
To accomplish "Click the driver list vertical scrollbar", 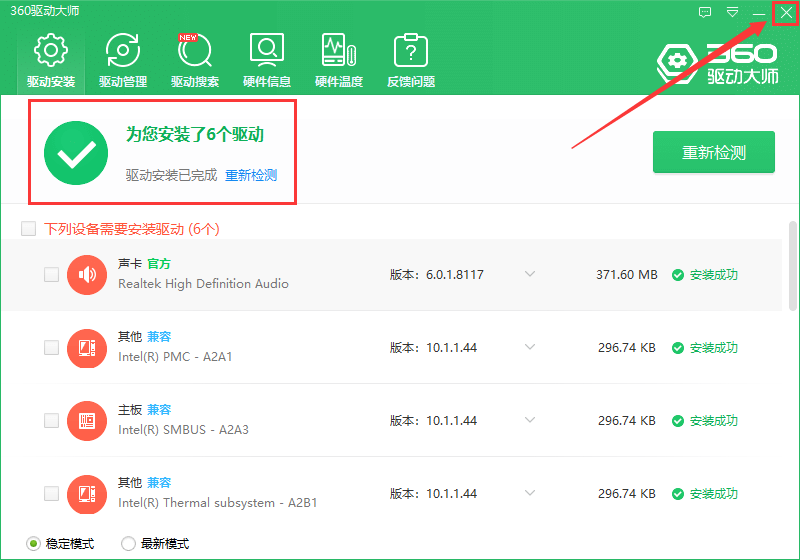I will point(792,265).
